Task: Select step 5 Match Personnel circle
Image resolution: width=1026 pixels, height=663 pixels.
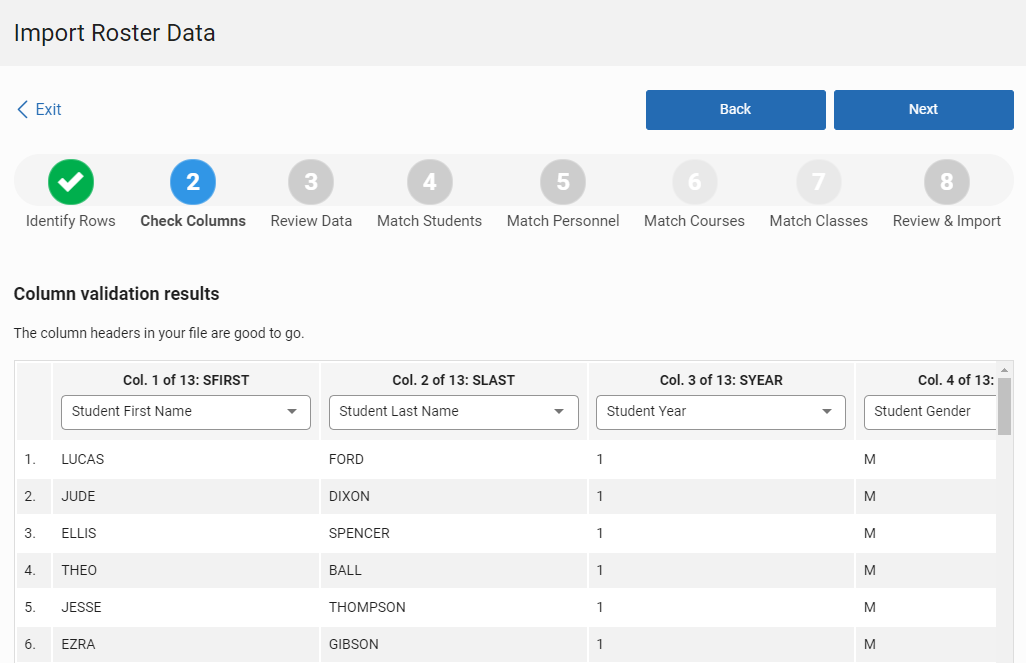Action: coord(563,181)
